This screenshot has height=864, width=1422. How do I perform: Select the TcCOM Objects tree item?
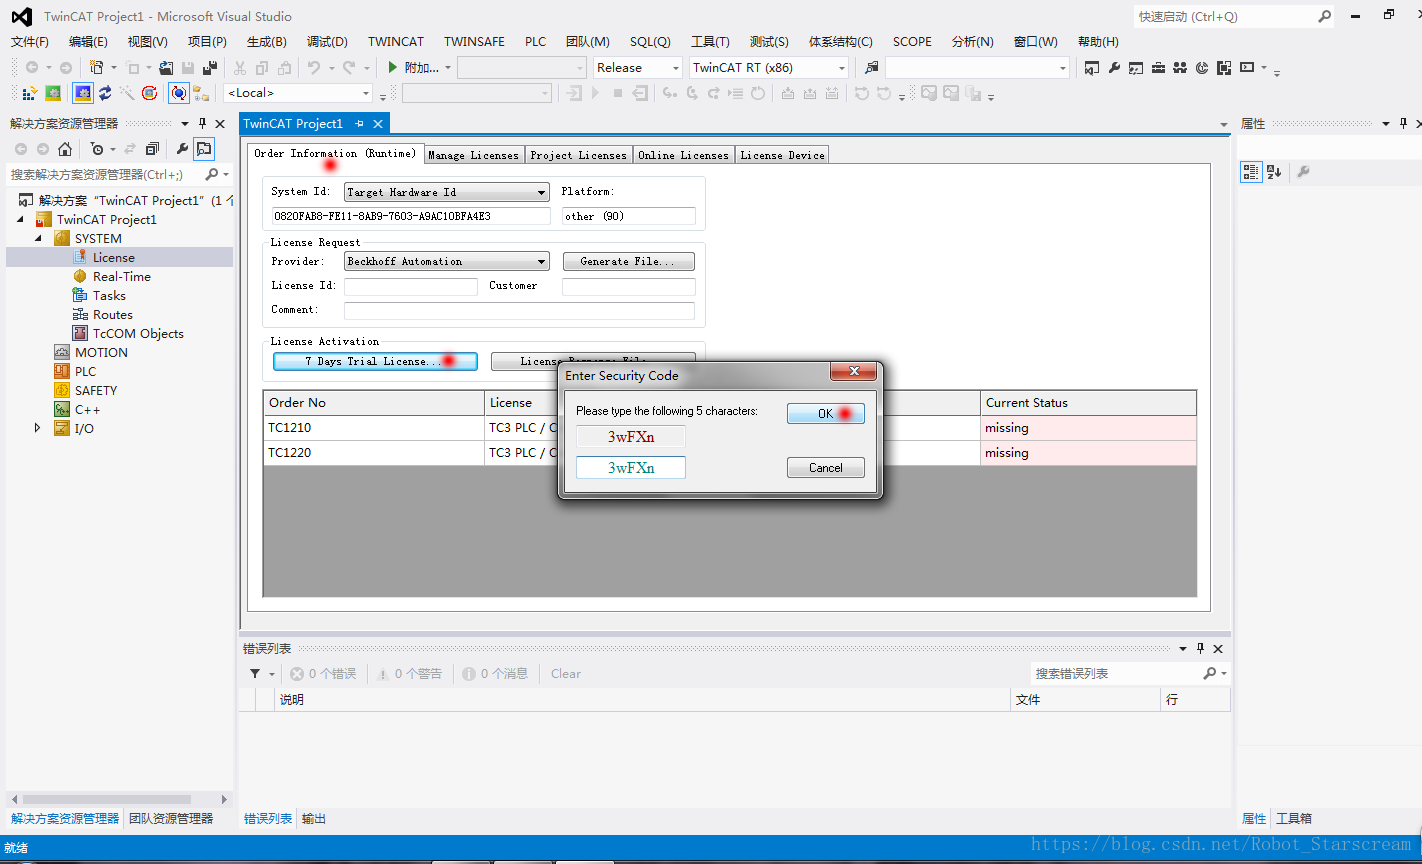pos(138,334)
